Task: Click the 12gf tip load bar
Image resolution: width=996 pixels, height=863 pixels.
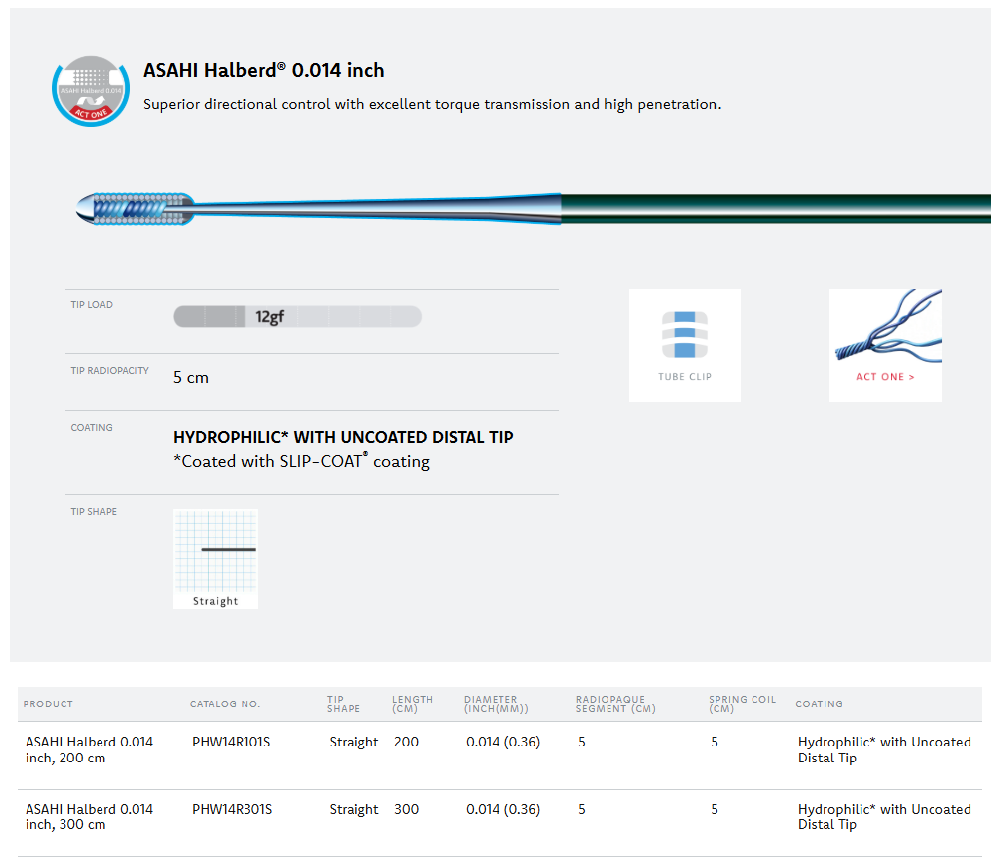Action: [x=297, y=317]
